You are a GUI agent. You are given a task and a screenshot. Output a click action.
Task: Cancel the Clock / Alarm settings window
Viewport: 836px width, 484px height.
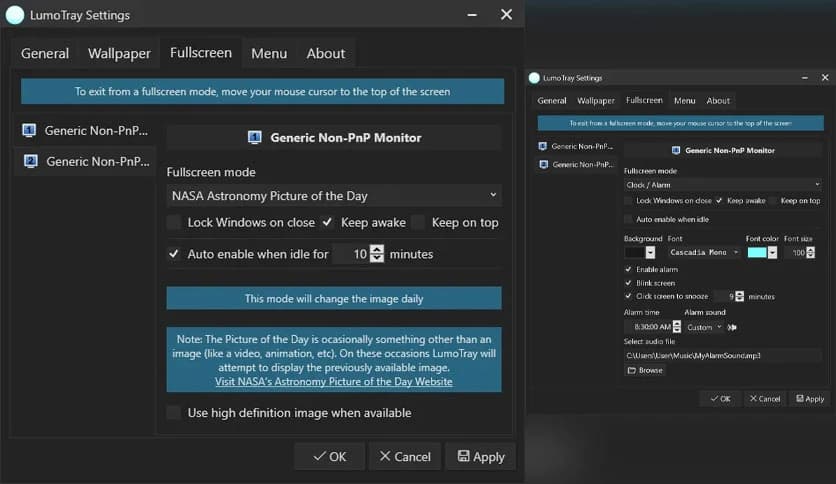764,398
